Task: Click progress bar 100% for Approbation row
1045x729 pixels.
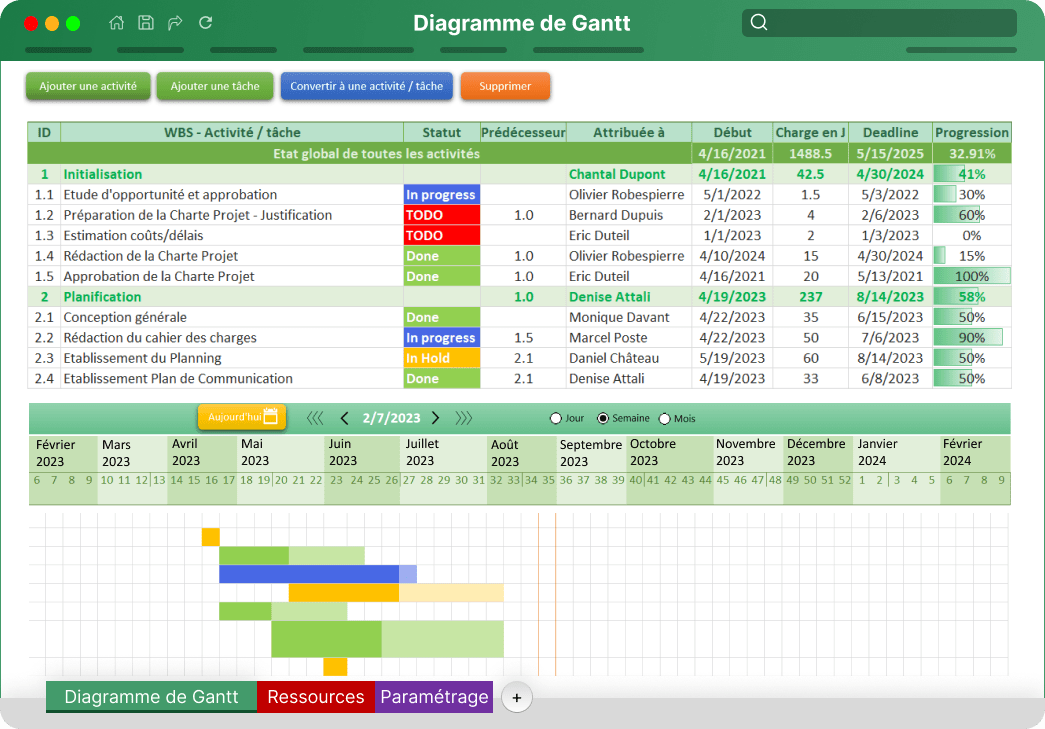Action: [x=972, y=276]
